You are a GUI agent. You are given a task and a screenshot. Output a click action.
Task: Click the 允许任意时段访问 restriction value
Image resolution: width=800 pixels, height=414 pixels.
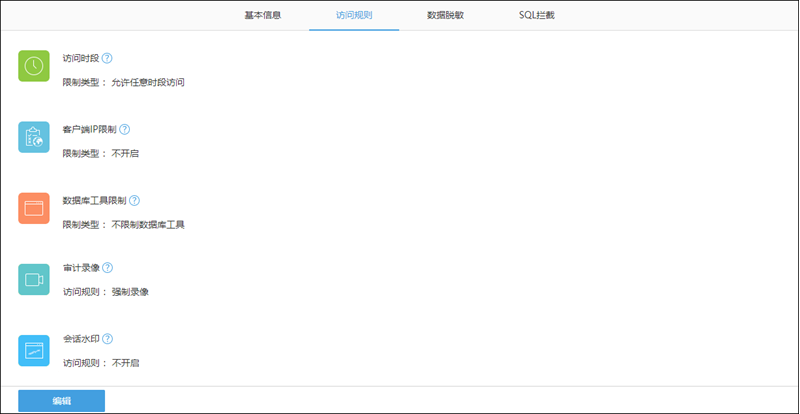148,82
